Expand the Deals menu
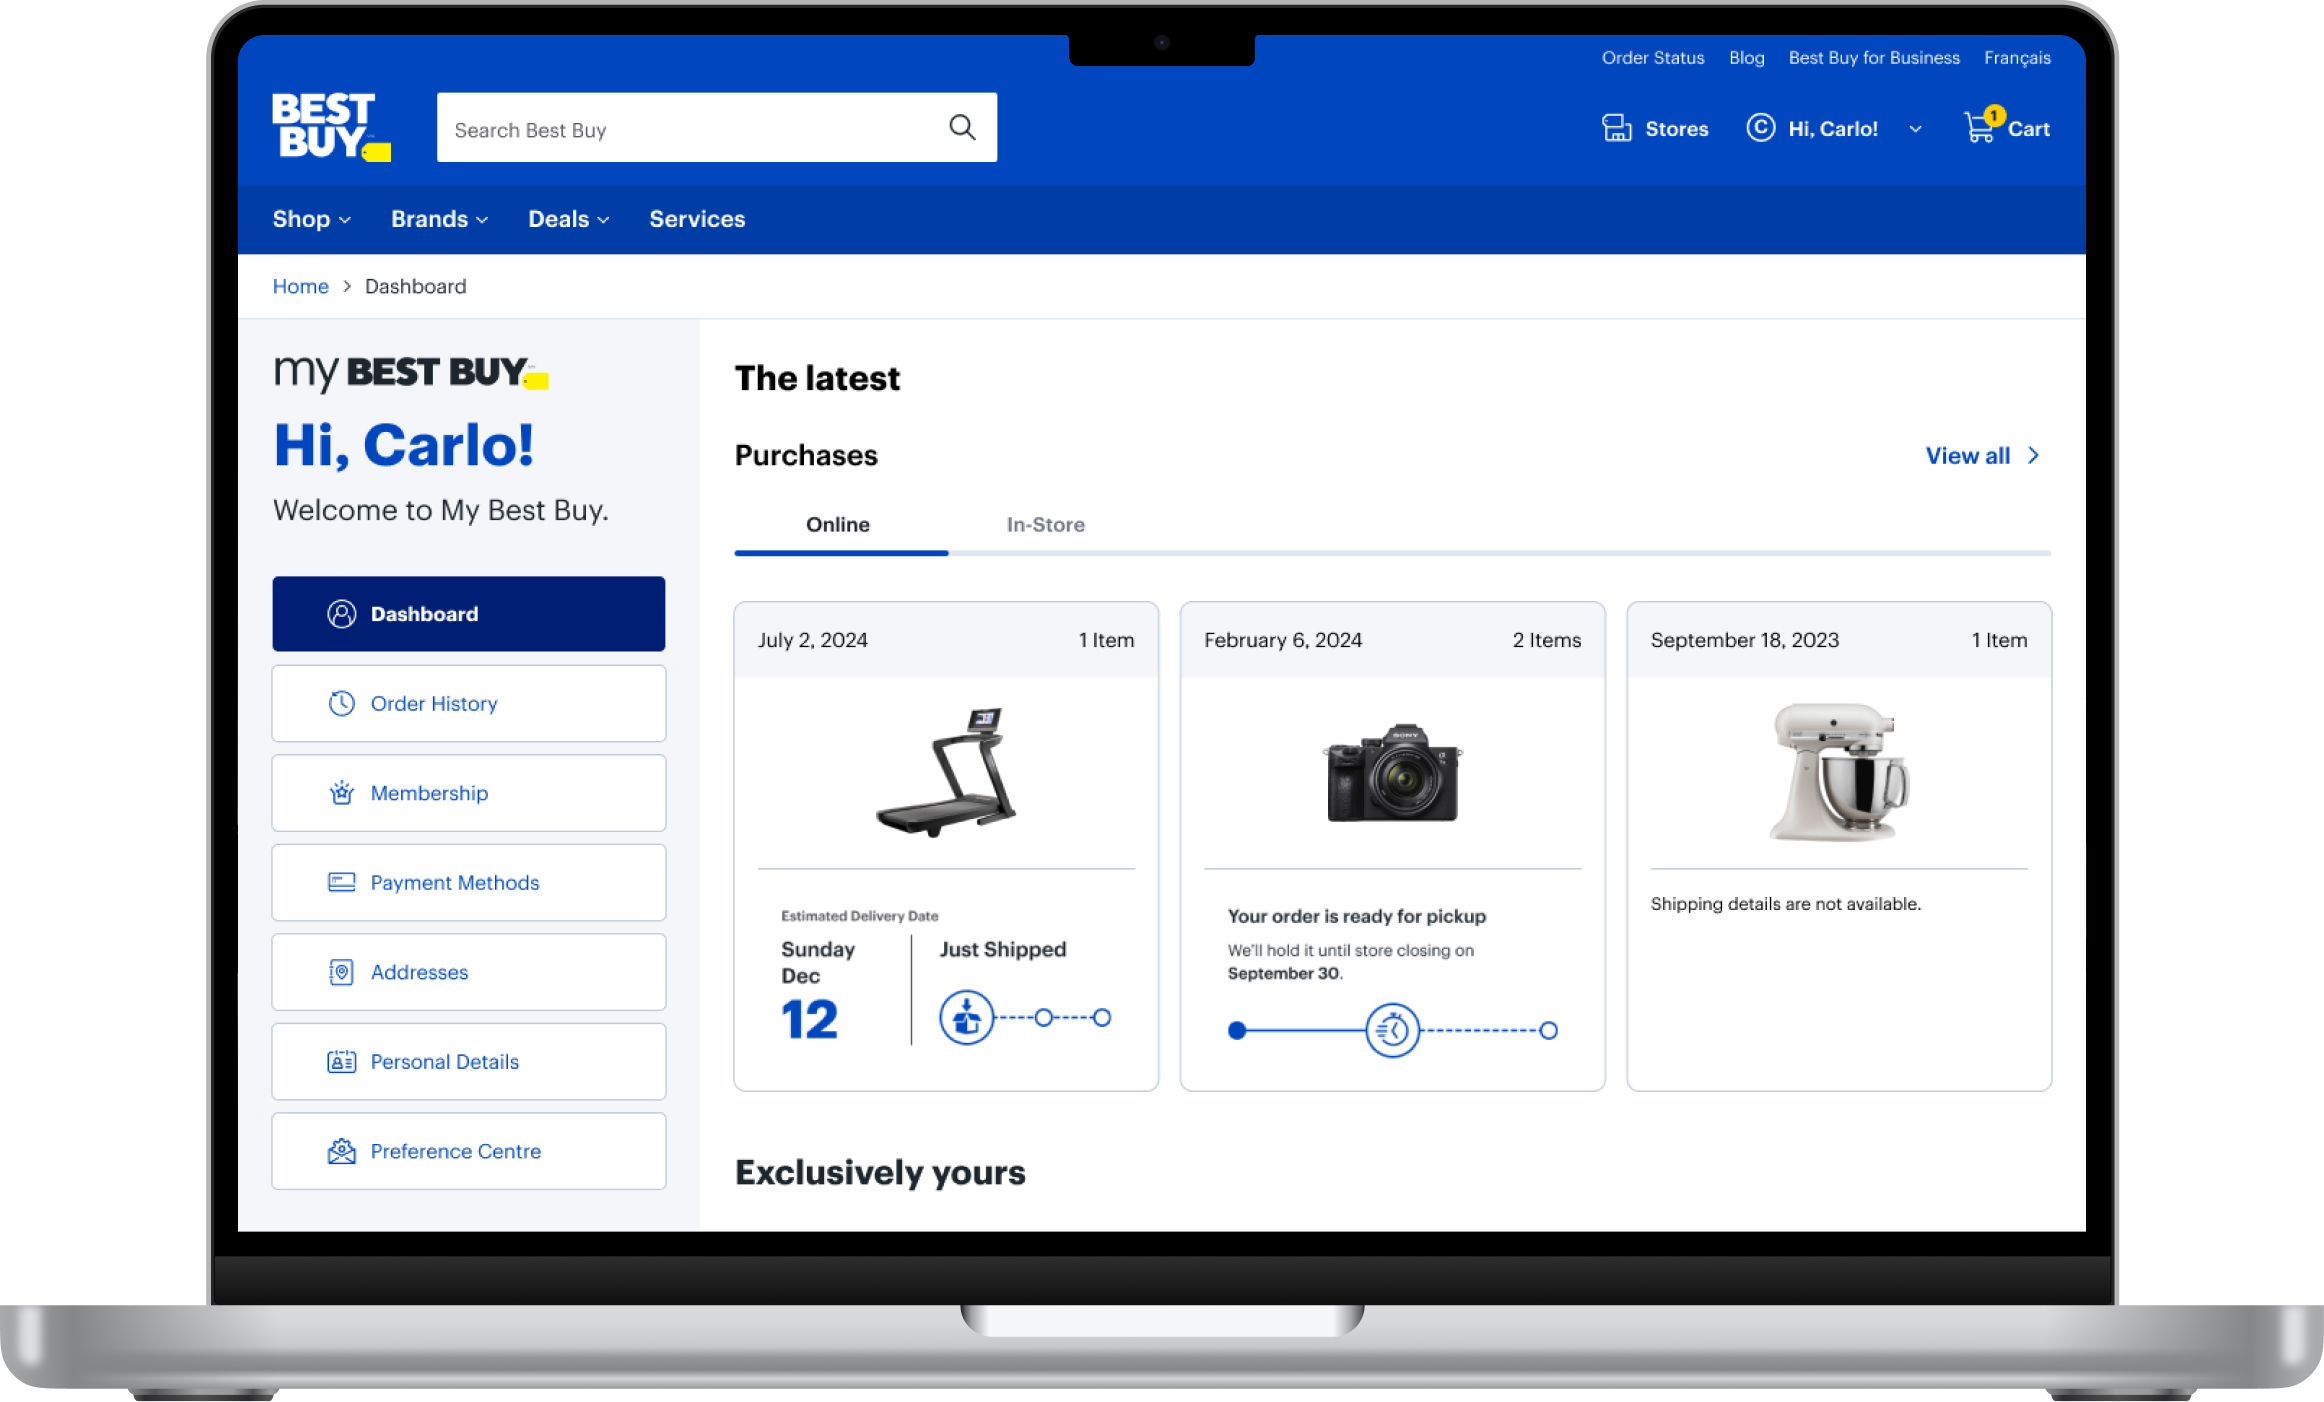 point(568,219)
